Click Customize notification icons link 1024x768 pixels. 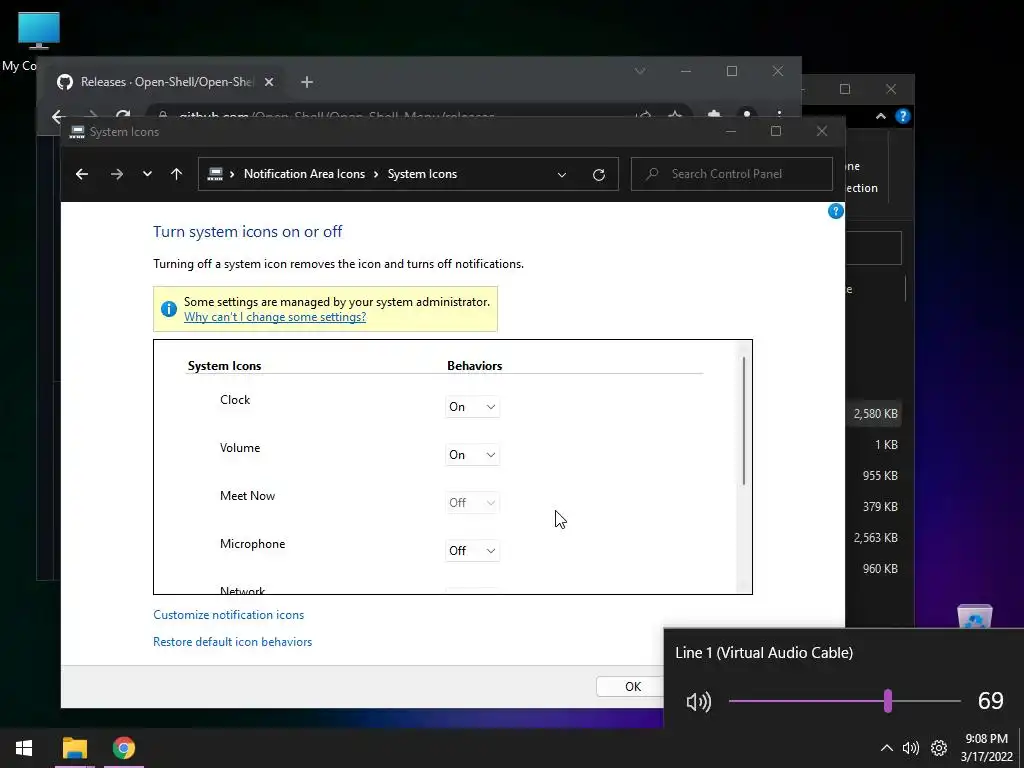229,615
